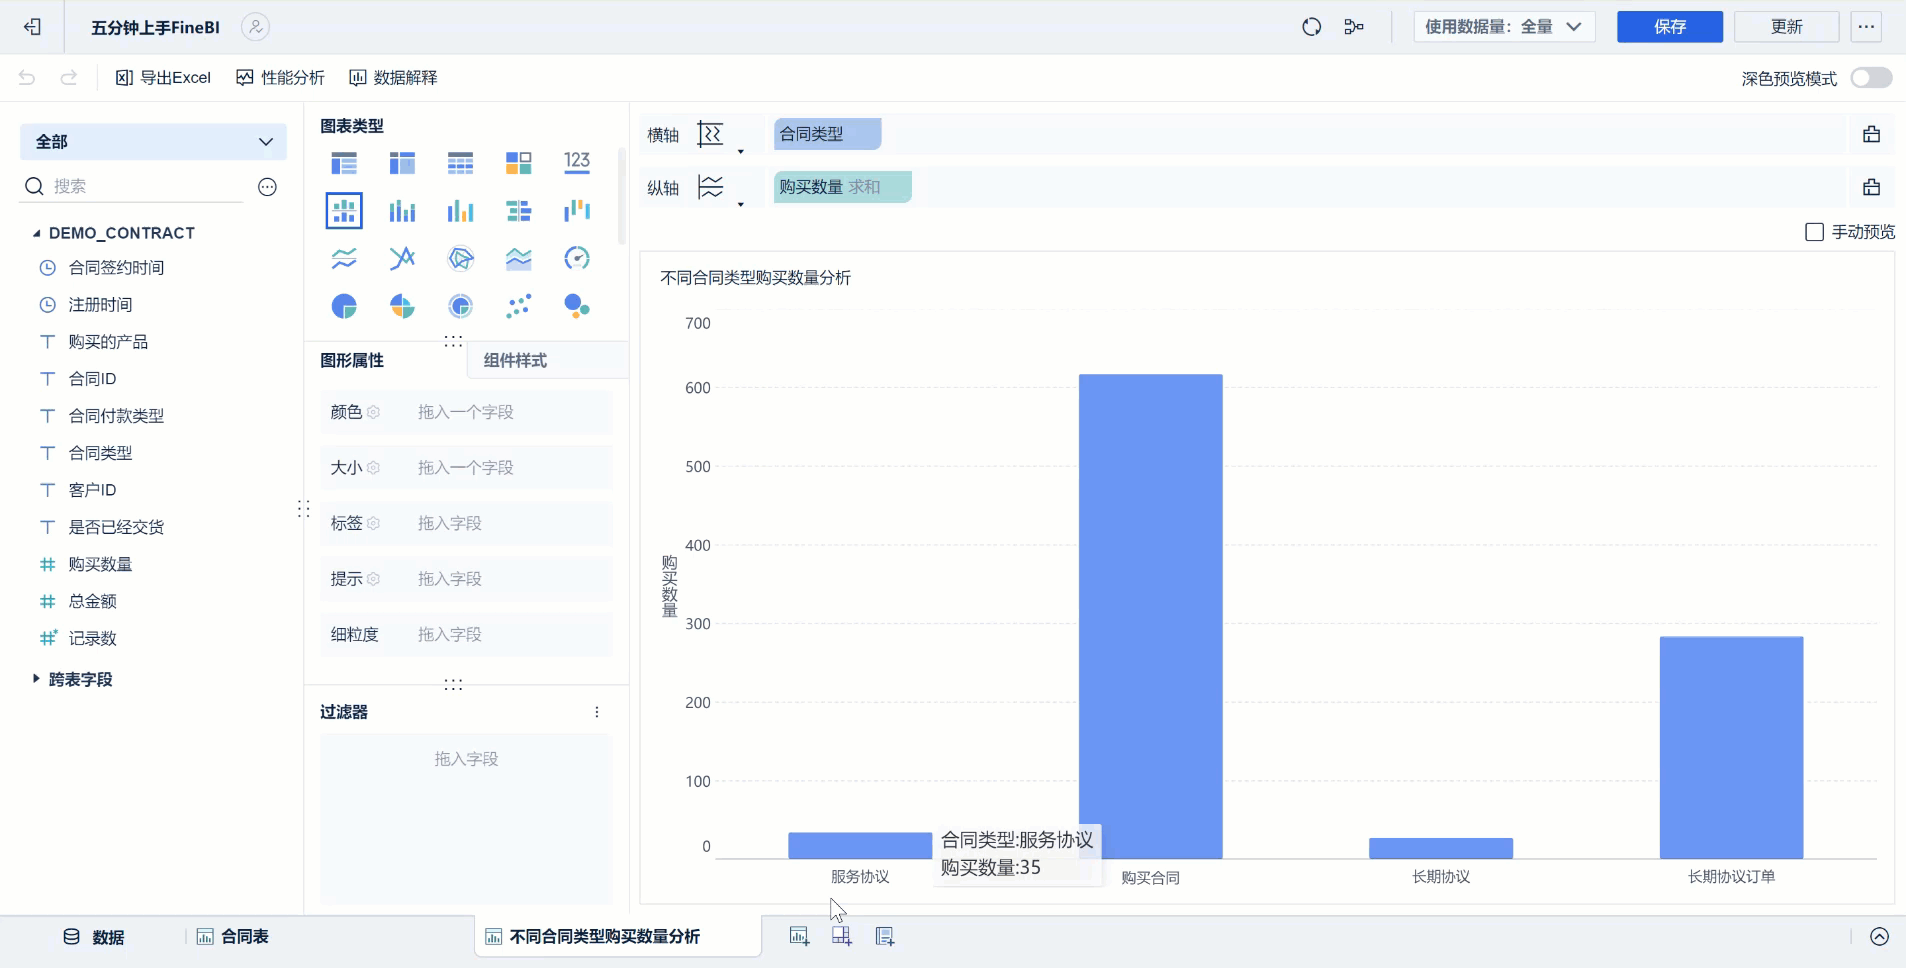Click the lock icon on the 纵轴 row
This screenshot has width=1906, height=968.
pyautogui.click(x=1872, y=187)
